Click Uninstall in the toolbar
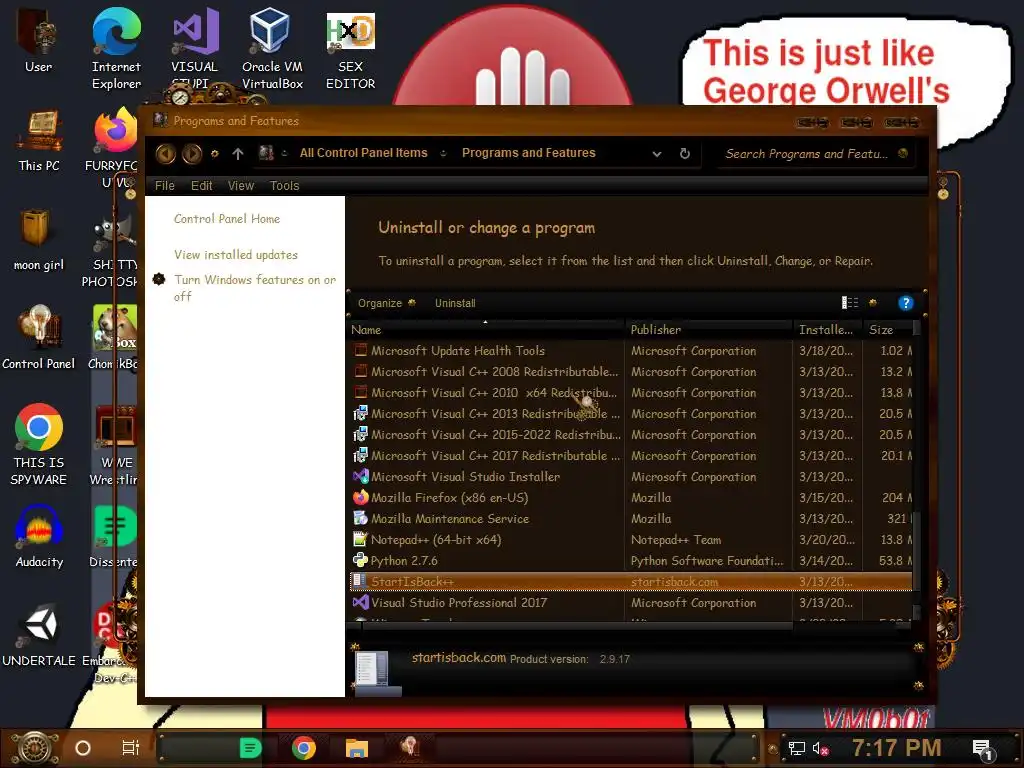This screenshot has width=1024, height=768. click(455, 303)
